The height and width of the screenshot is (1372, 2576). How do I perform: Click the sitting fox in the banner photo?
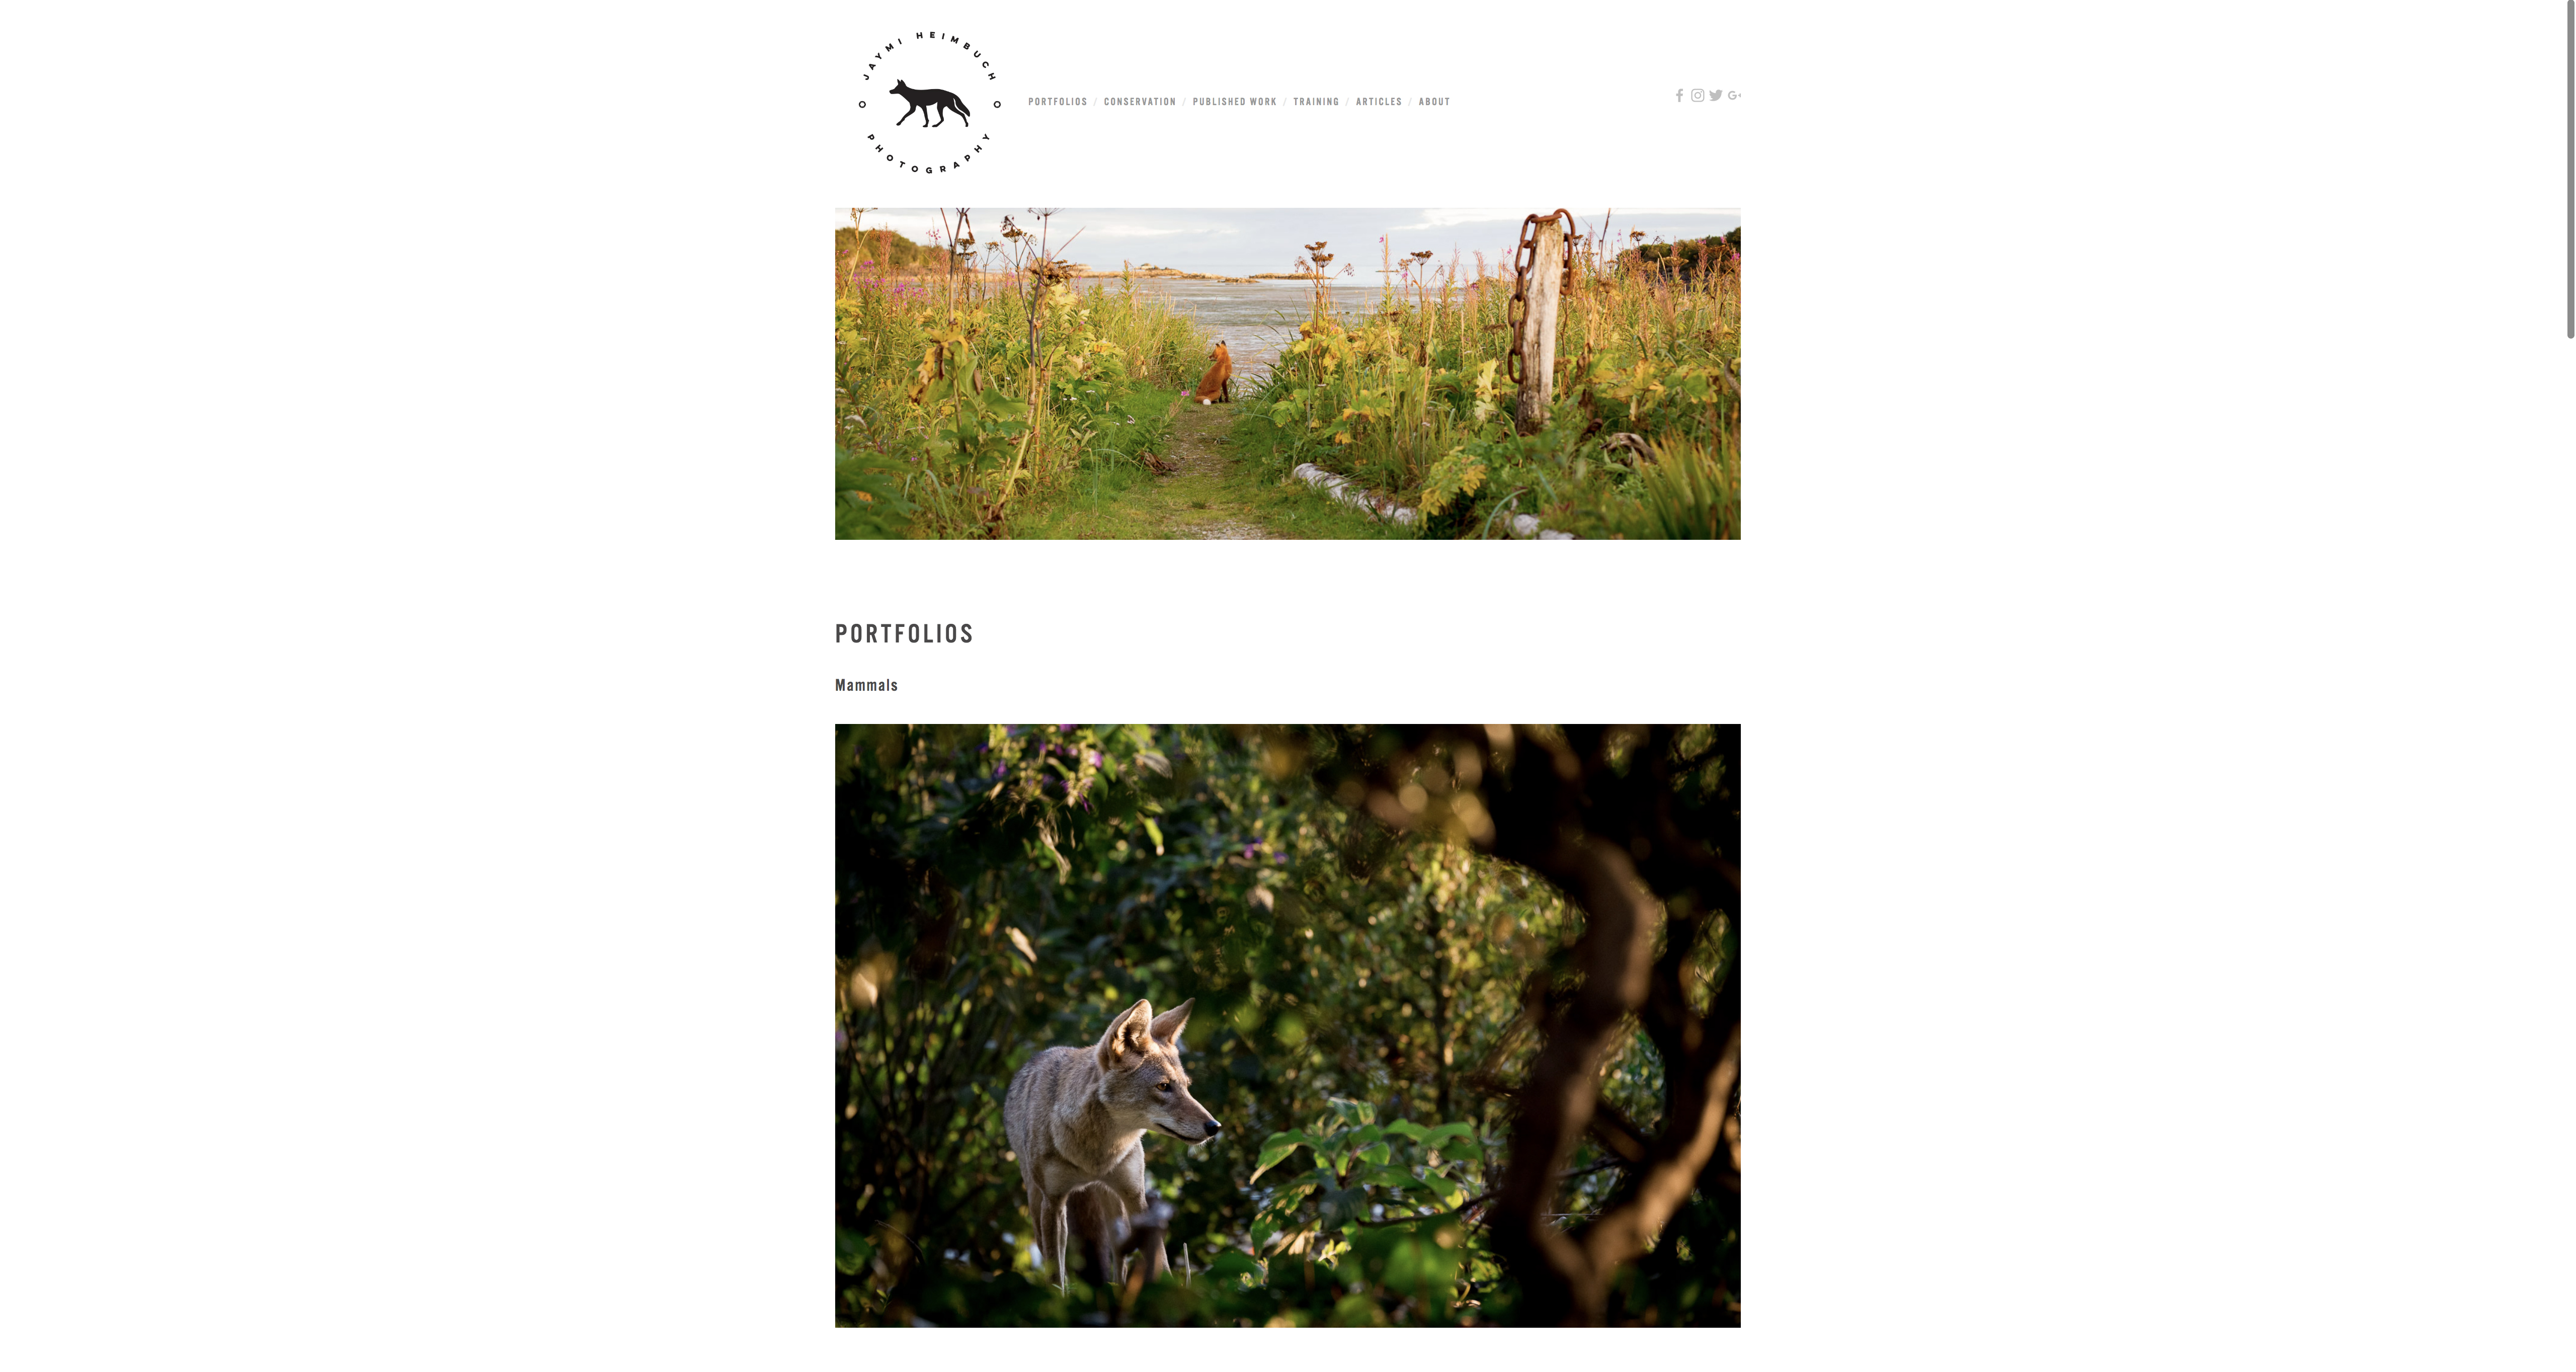pos(1215,373)
